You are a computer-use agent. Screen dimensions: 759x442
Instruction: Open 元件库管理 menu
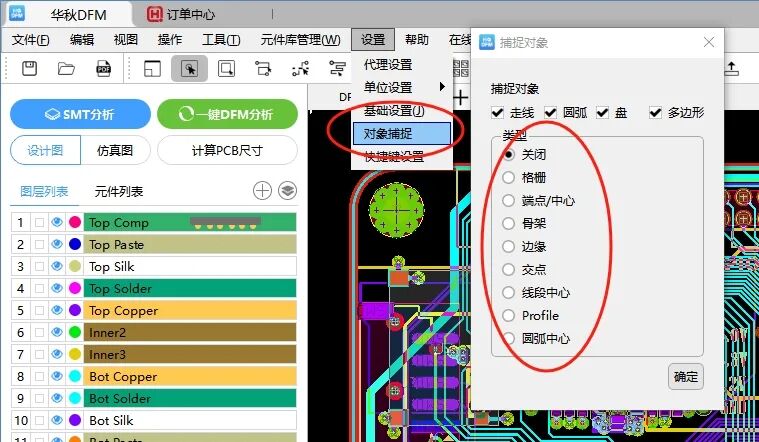[x=301, y=40]
